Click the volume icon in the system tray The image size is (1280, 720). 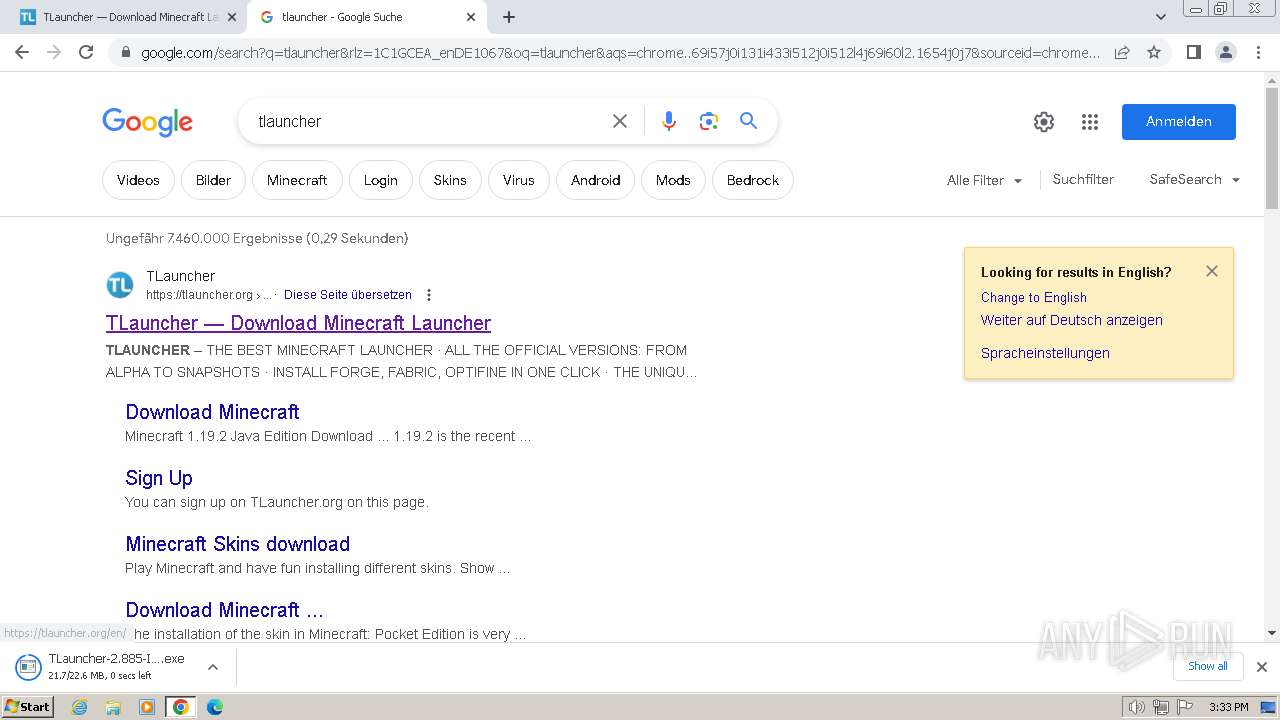tap(1137, 707)
